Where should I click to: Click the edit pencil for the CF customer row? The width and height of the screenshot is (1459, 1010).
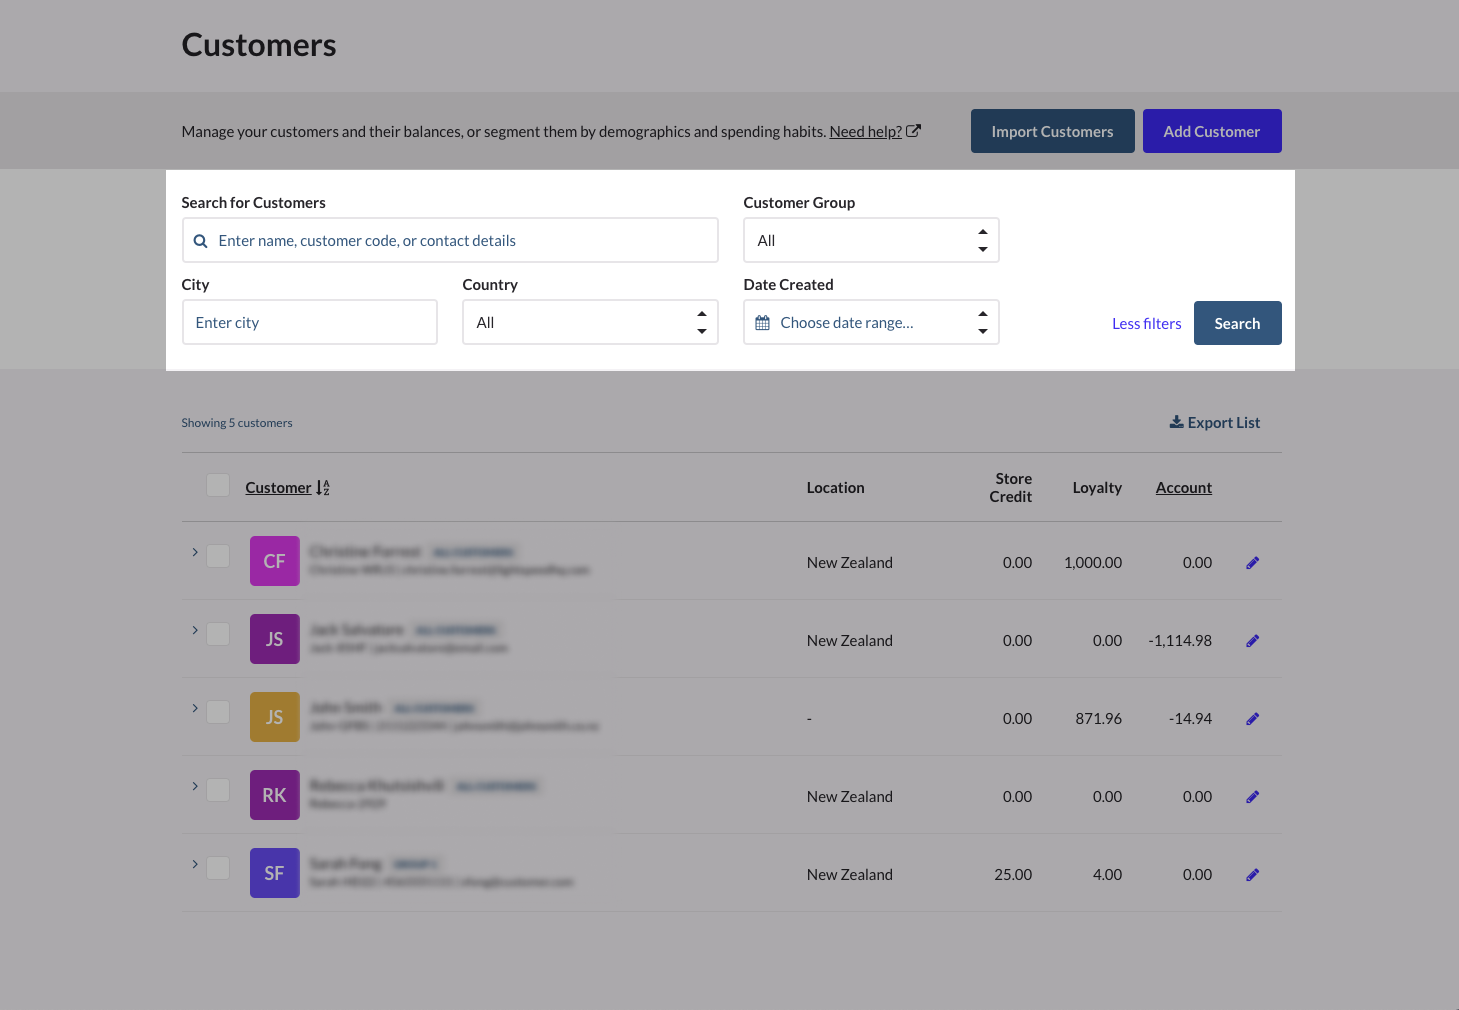pos(1252,563)
